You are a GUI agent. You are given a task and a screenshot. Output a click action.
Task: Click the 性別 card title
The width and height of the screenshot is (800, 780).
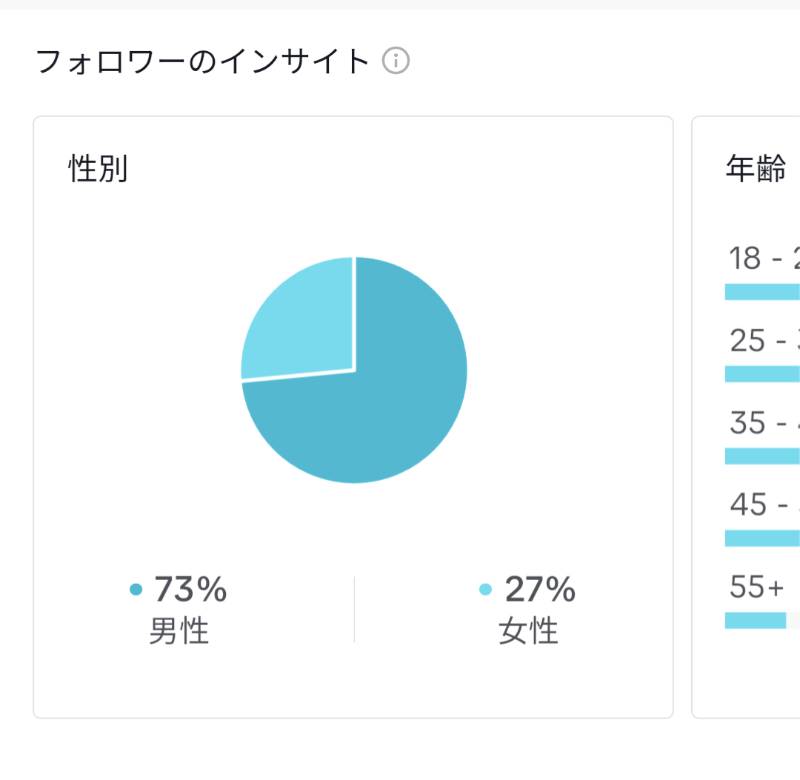tap(97, 168)
